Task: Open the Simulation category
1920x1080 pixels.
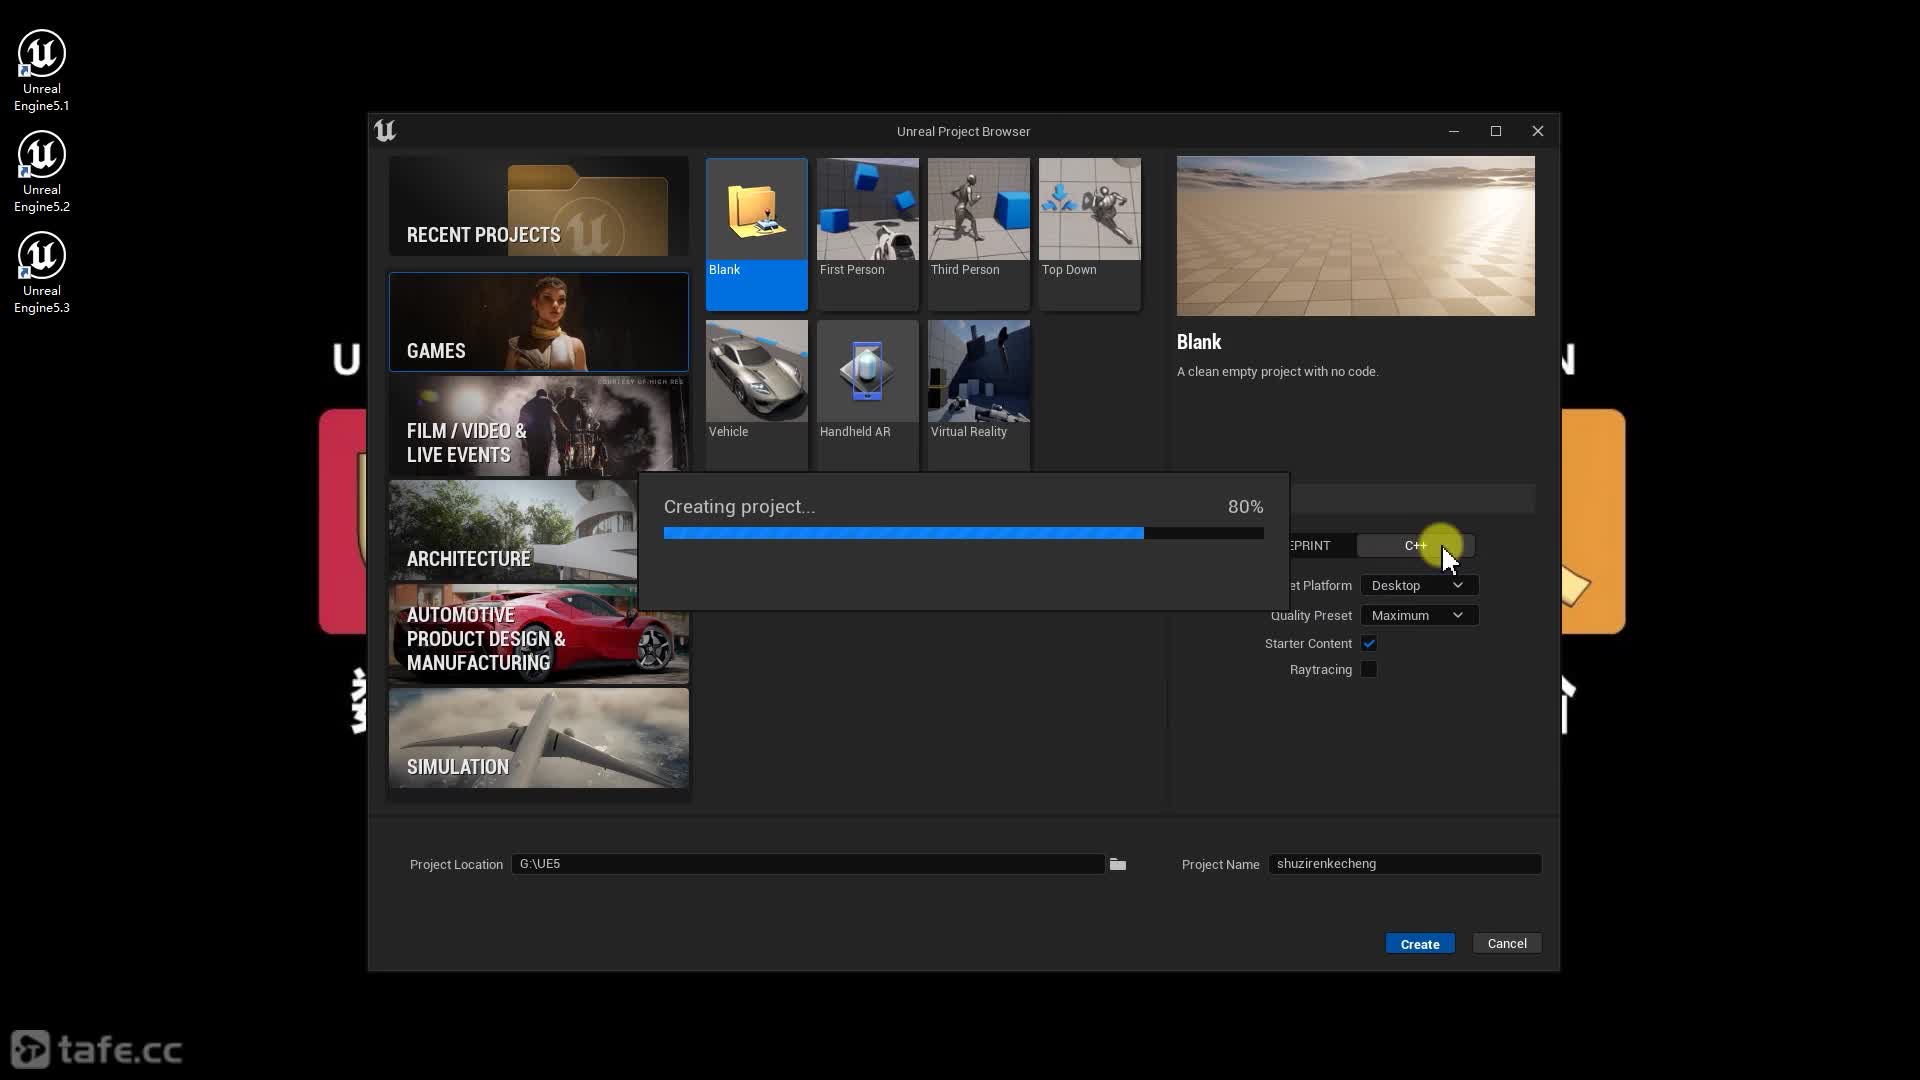Action: click(539, 738)
